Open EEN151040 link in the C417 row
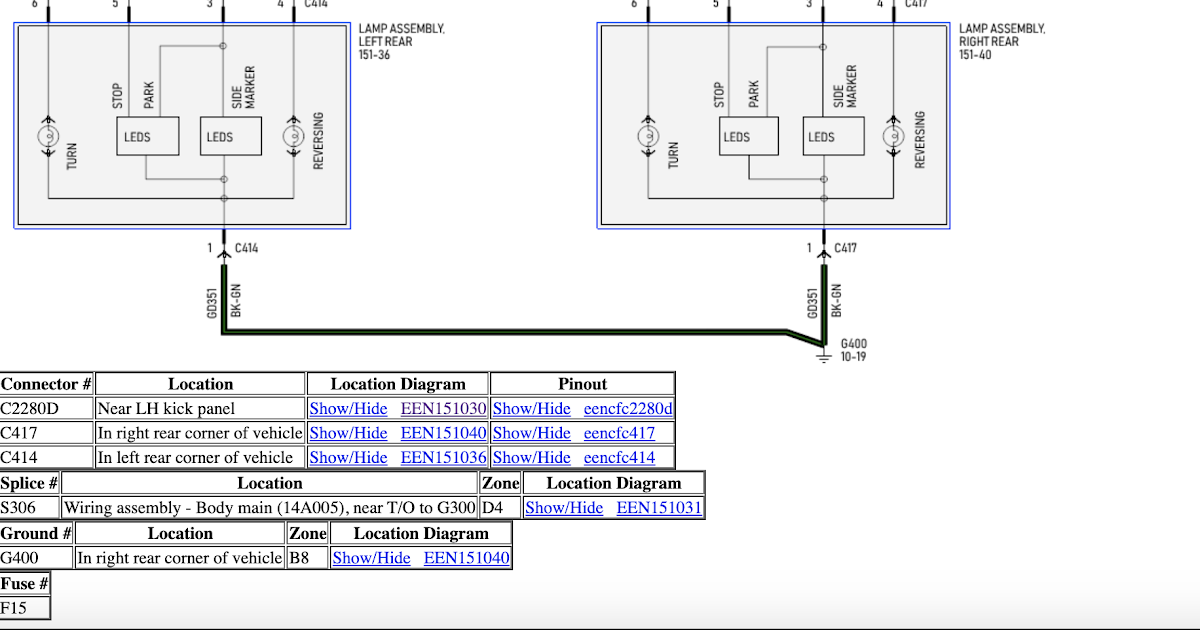1200x630 pixels. 443,433
